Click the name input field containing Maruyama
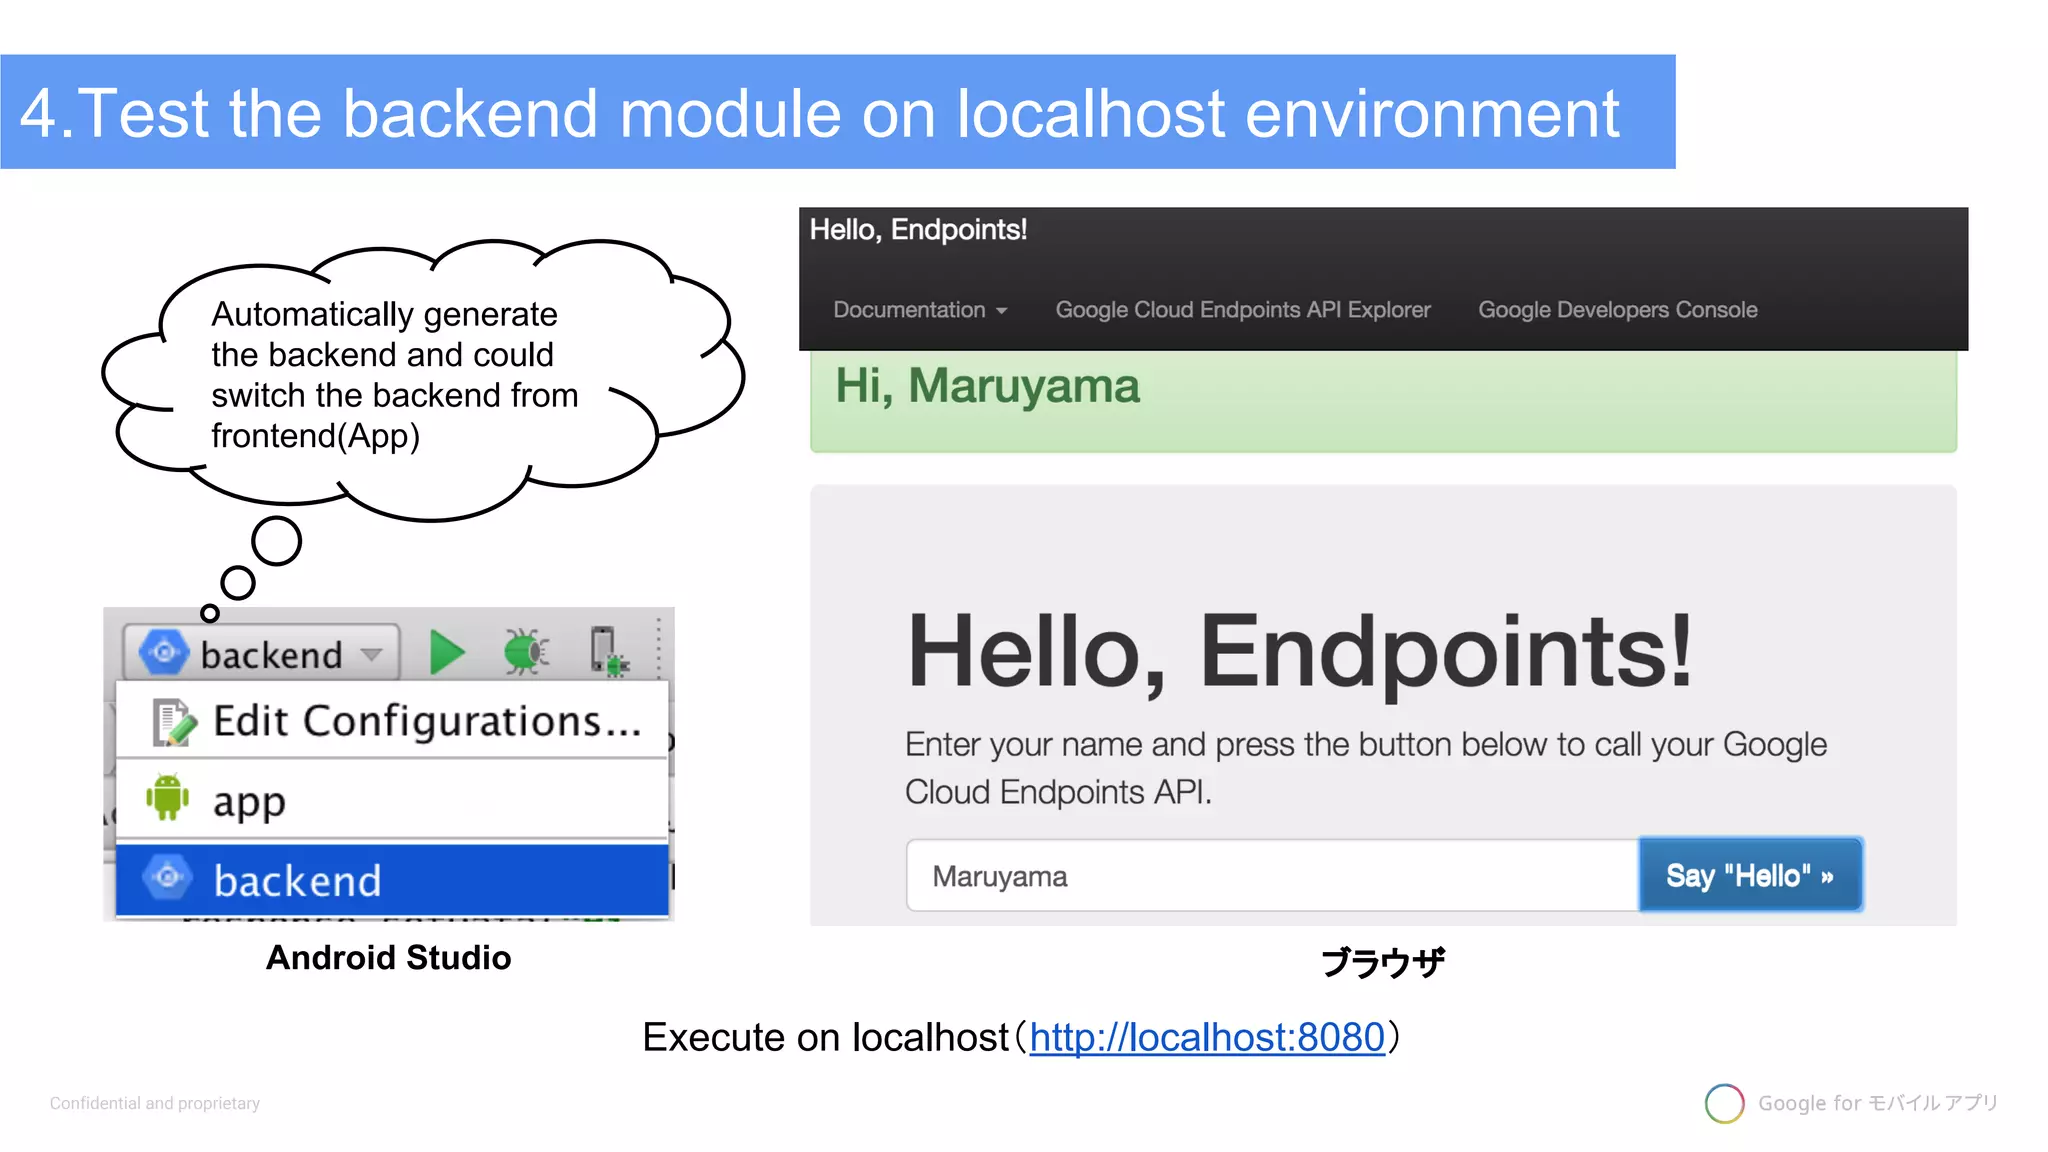Screen dimensions: 2048x1152 tap(1272, 876)
